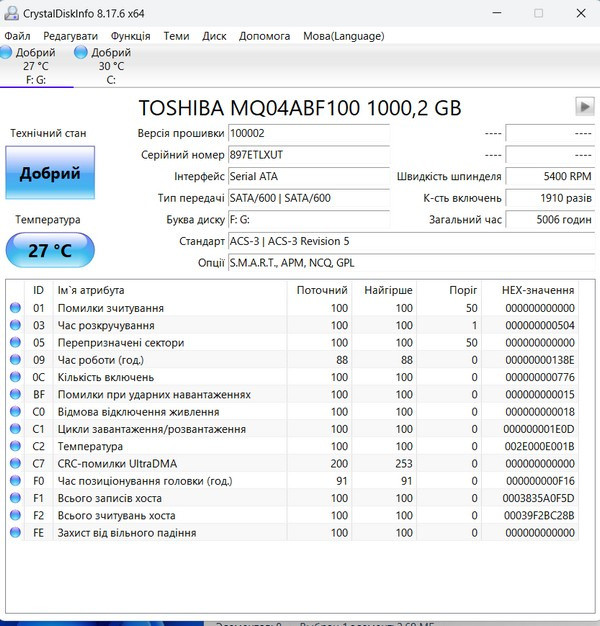The height and width of the screenshot is (626, 600).
Task: Click hex value 0000000138E
Action: pyautogui.click(x=540, y=360)
